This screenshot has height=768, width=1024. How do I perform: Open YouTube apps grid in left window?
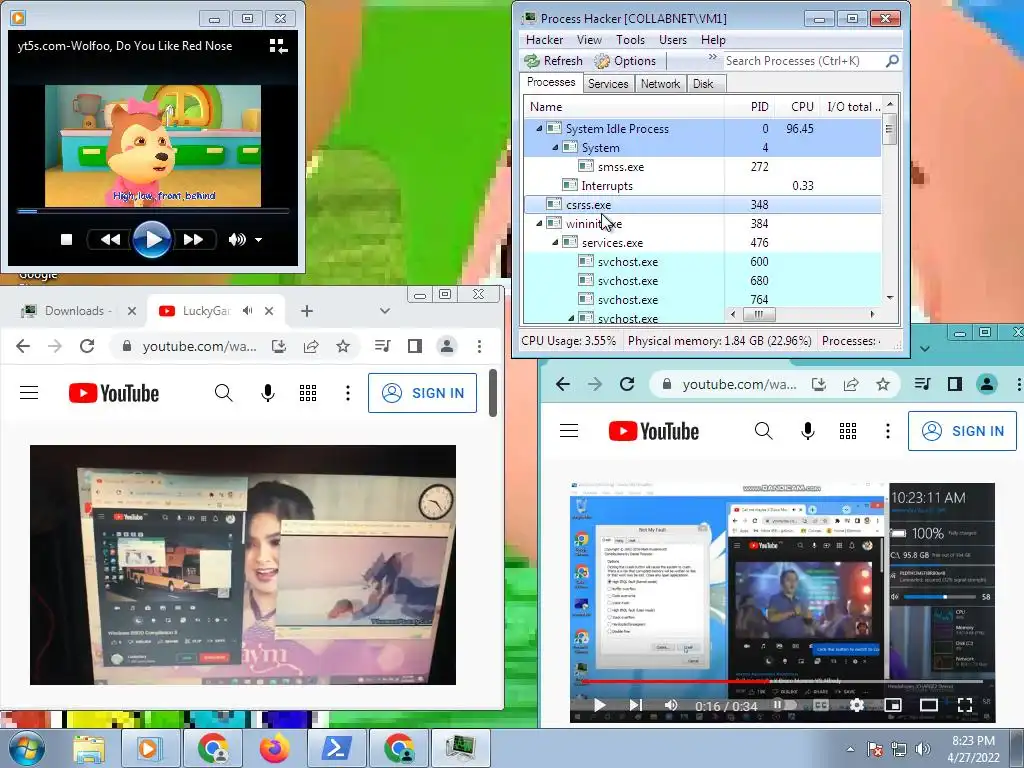[308, 392]
